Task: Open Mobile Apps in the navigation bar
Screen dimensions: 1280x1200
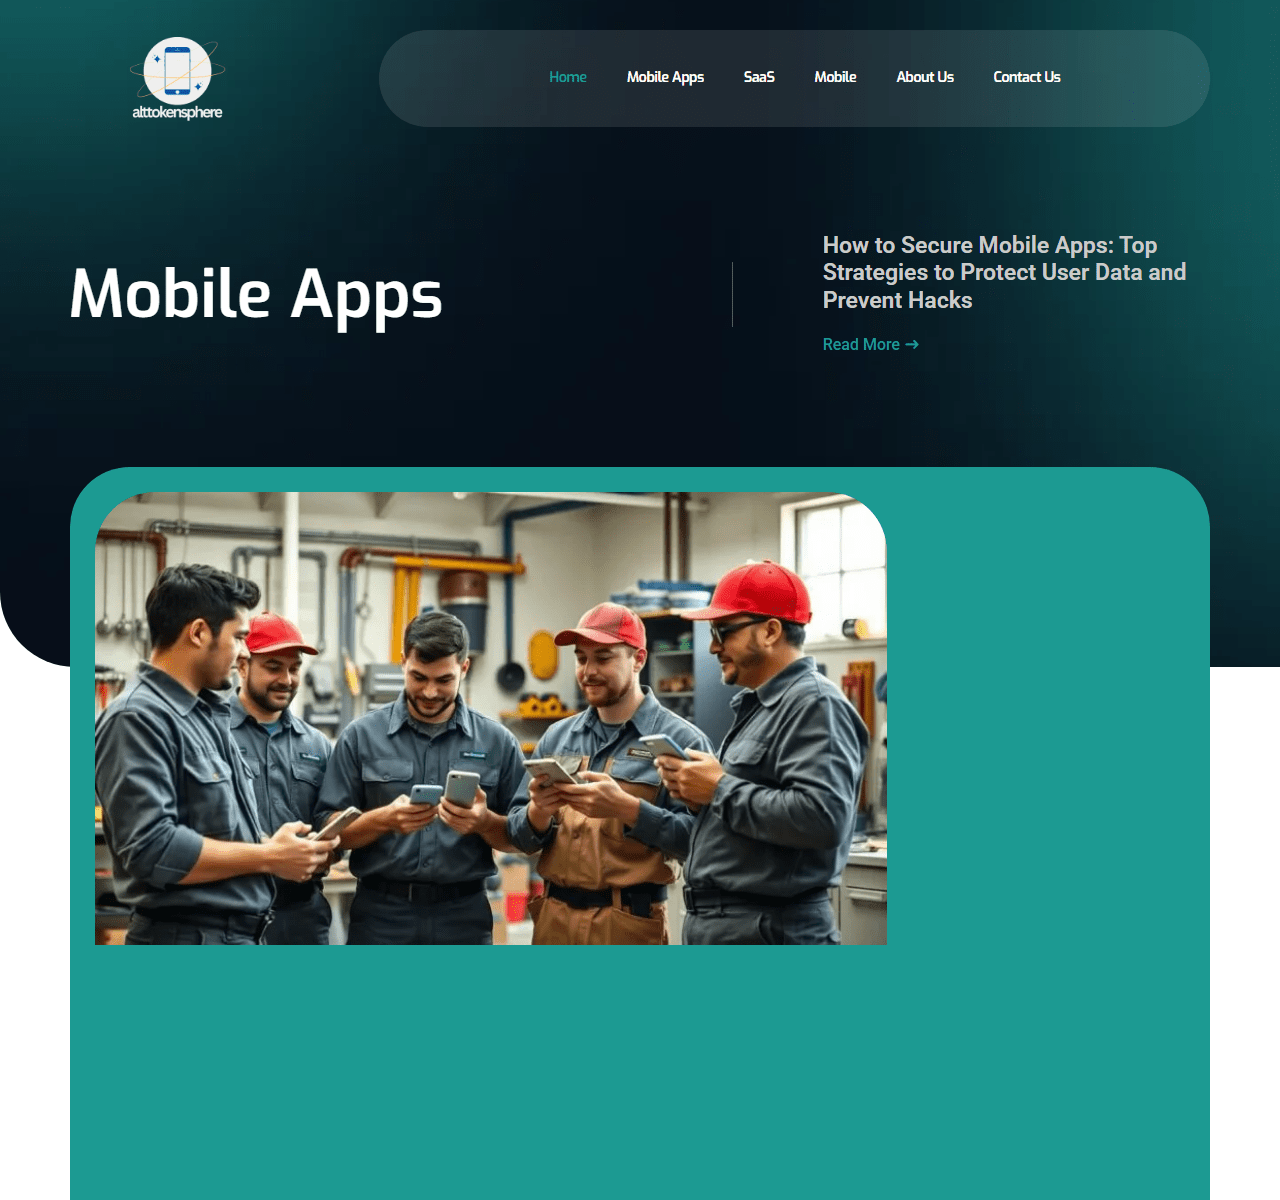Action: [x=665, y=77]
